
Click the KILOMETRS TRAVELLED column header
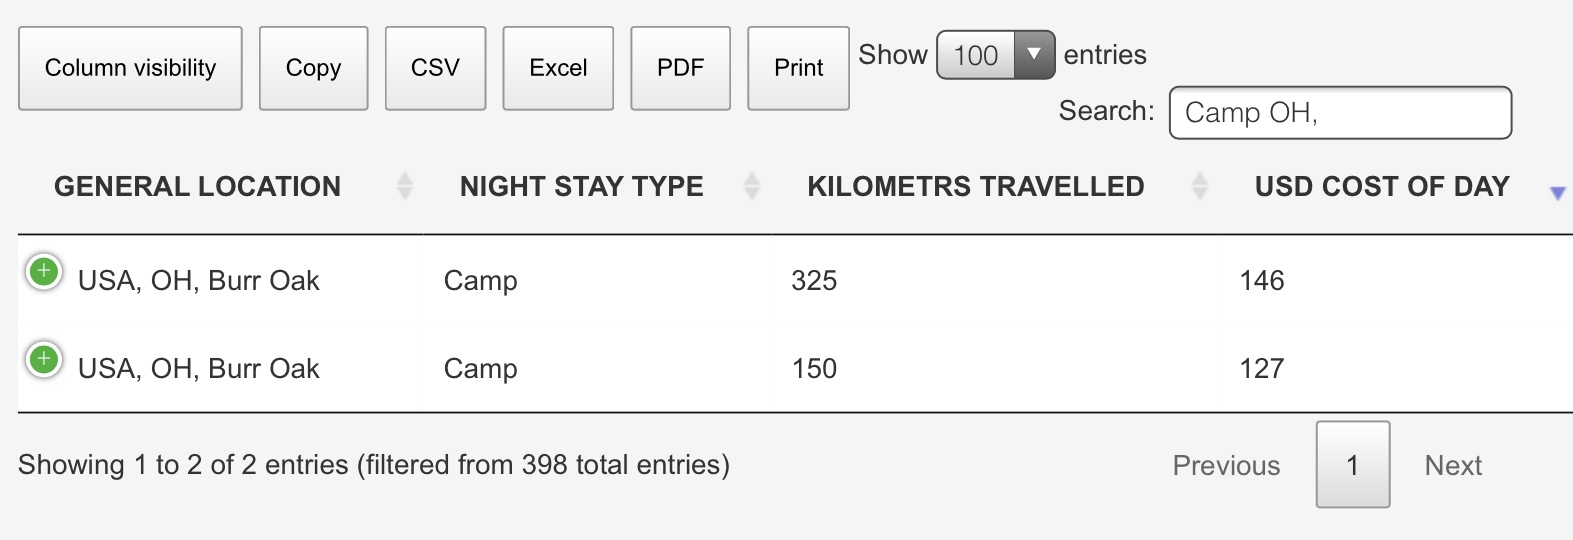click(975, 186)
